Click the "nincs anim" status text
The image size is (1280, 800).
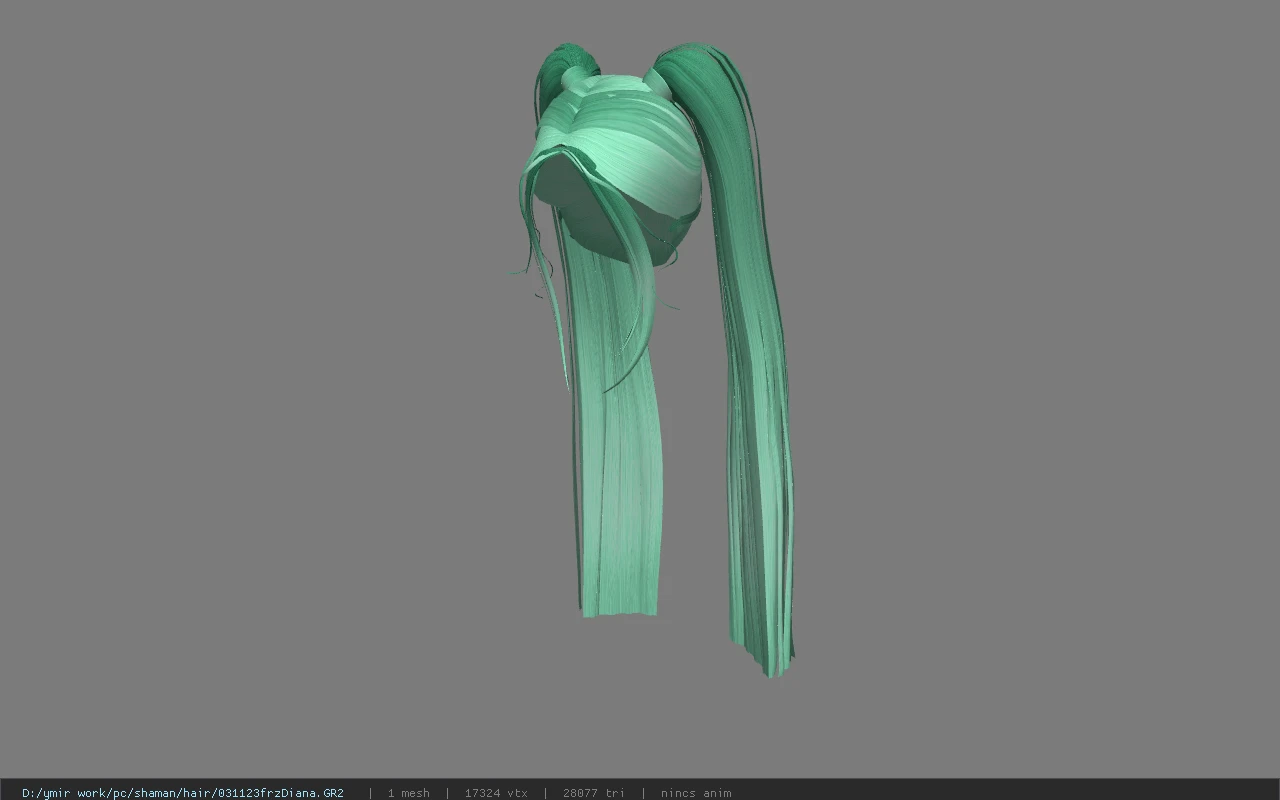[x=696, y=793]
